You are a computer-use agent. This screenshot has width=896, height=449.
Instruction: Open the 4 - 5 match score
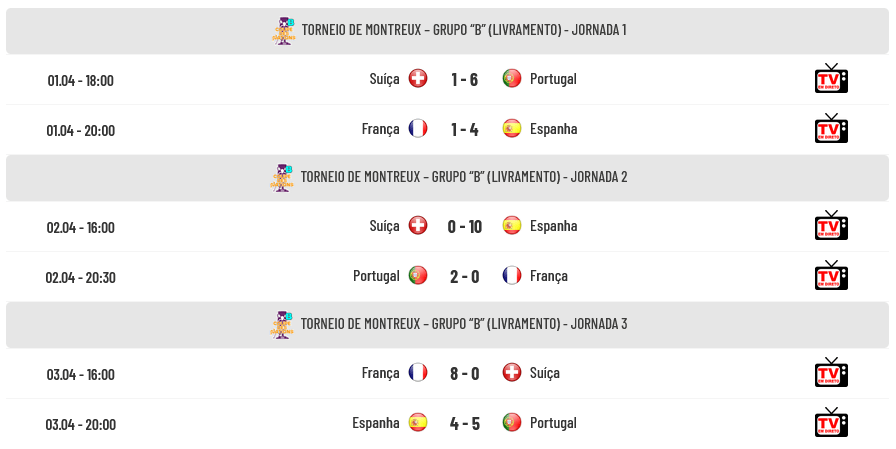point(464,423)
